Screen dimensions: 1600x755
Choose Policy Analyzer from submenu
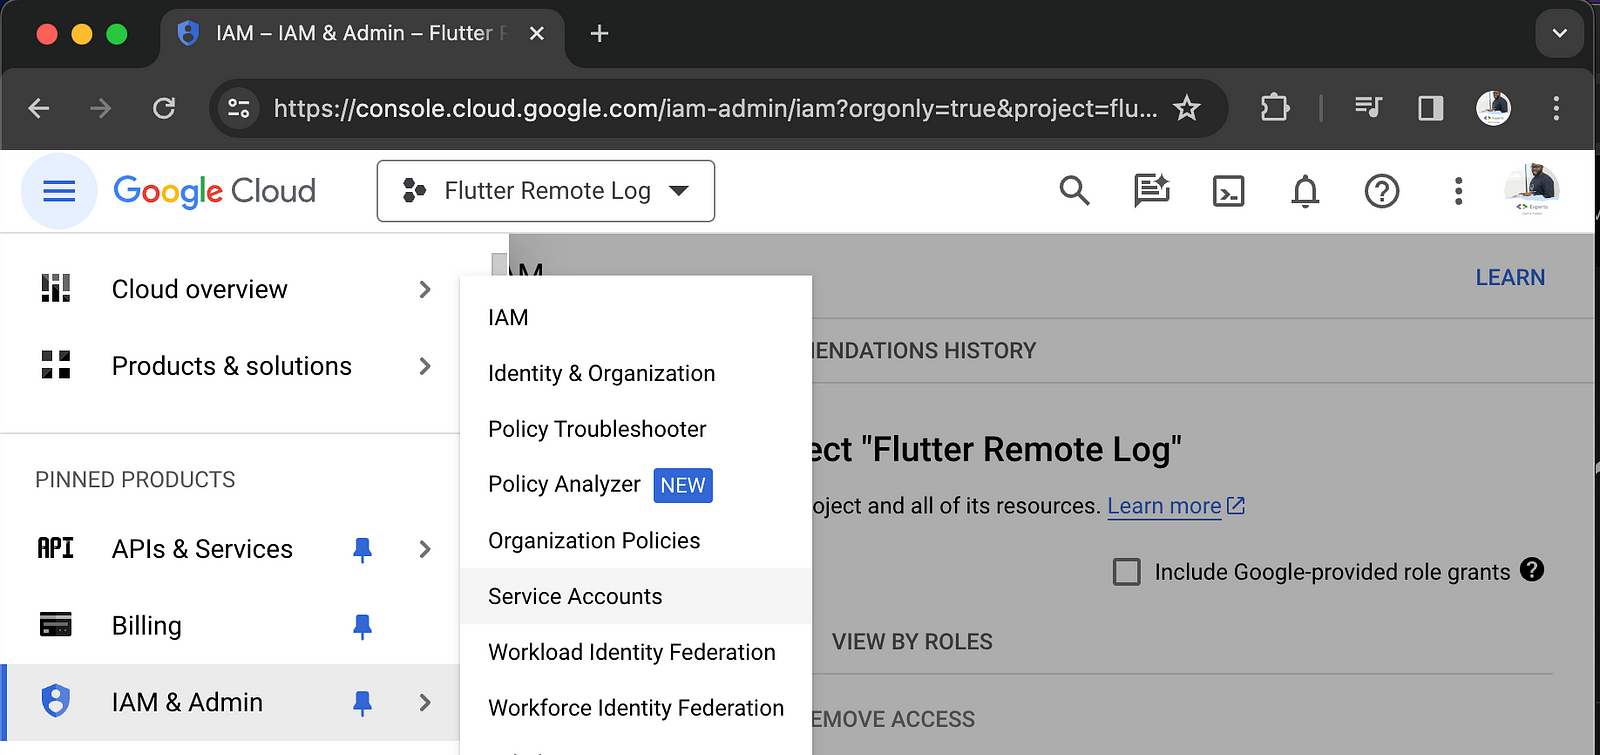[x=635, y=485]
